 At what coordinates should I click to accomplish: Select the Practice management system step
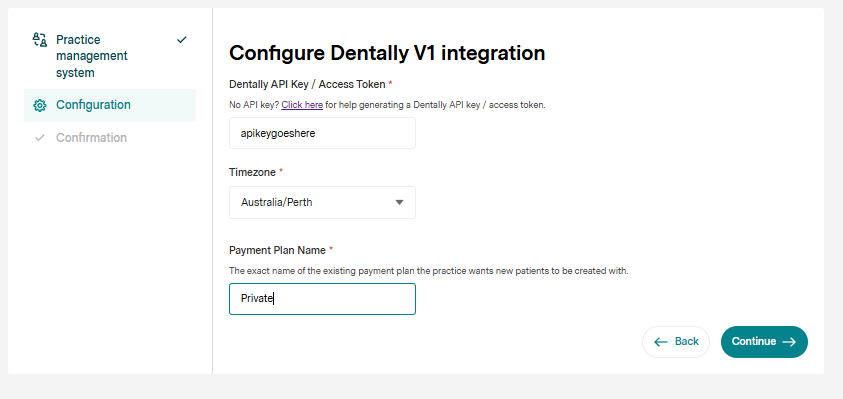110,56
